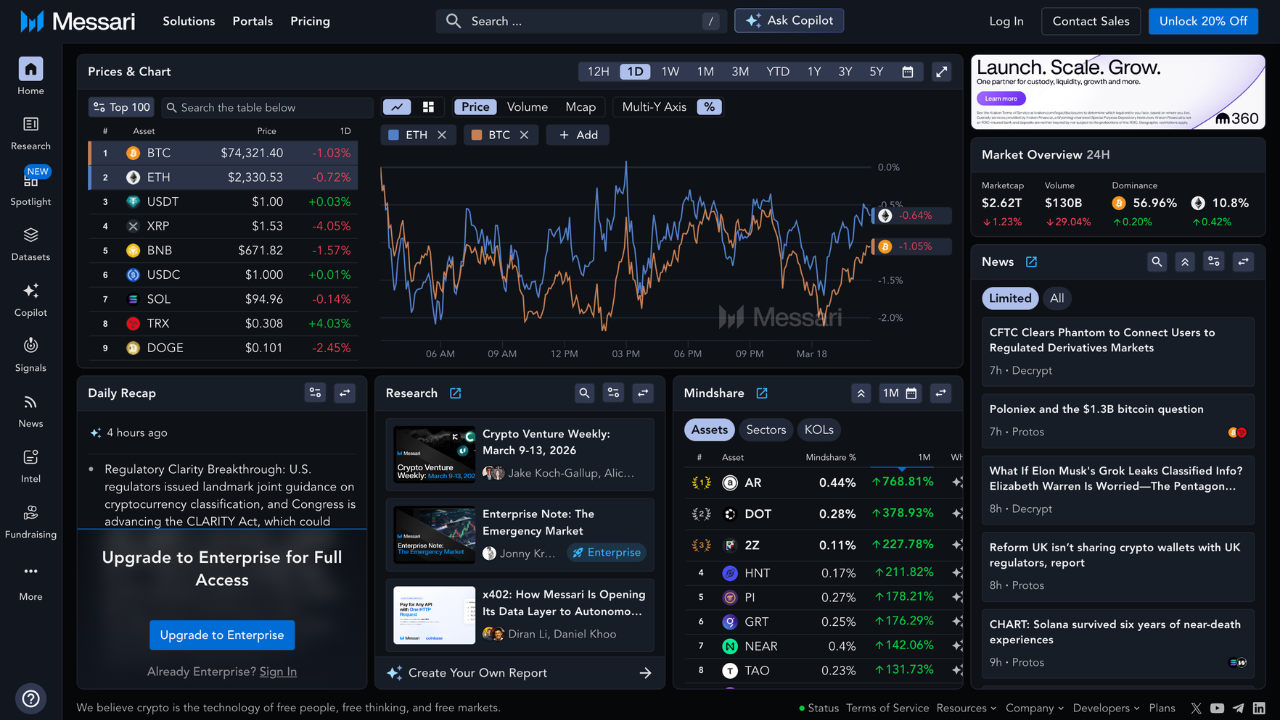Open Messari's Telegram link
The width and height of the screenshot is (1280, 720).
(1239, 708)
